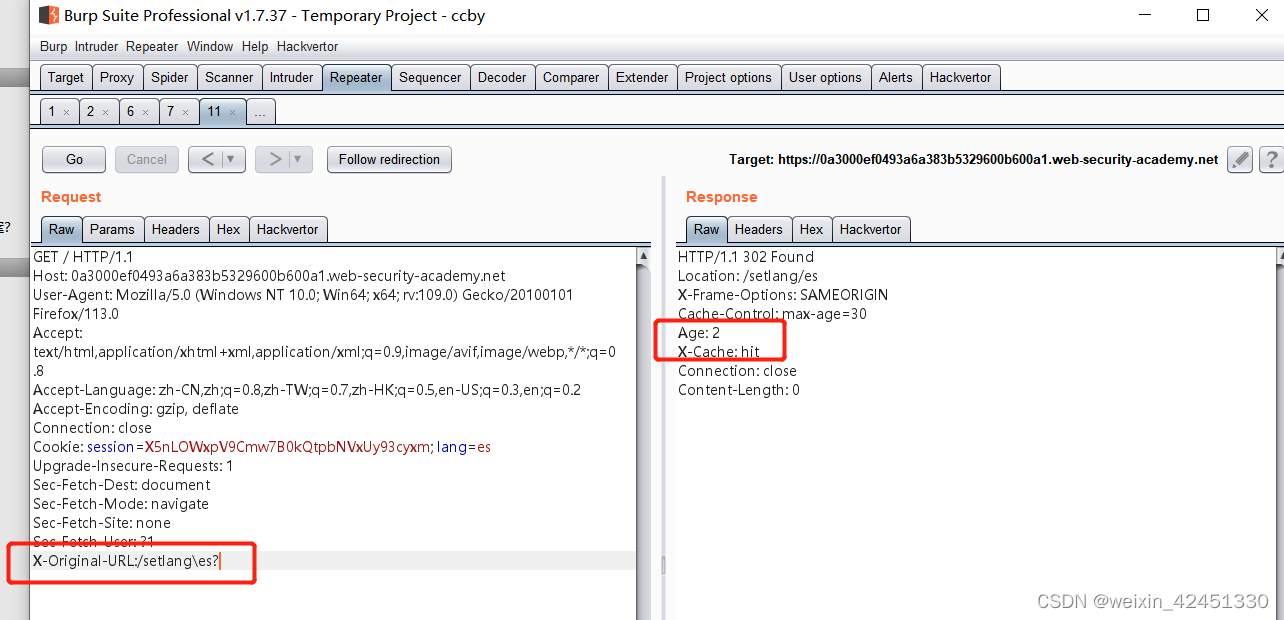The height and width of the screenshot is (620, 1284).
Task: Switch to the Decoder tab
Action: click(502, 78)
